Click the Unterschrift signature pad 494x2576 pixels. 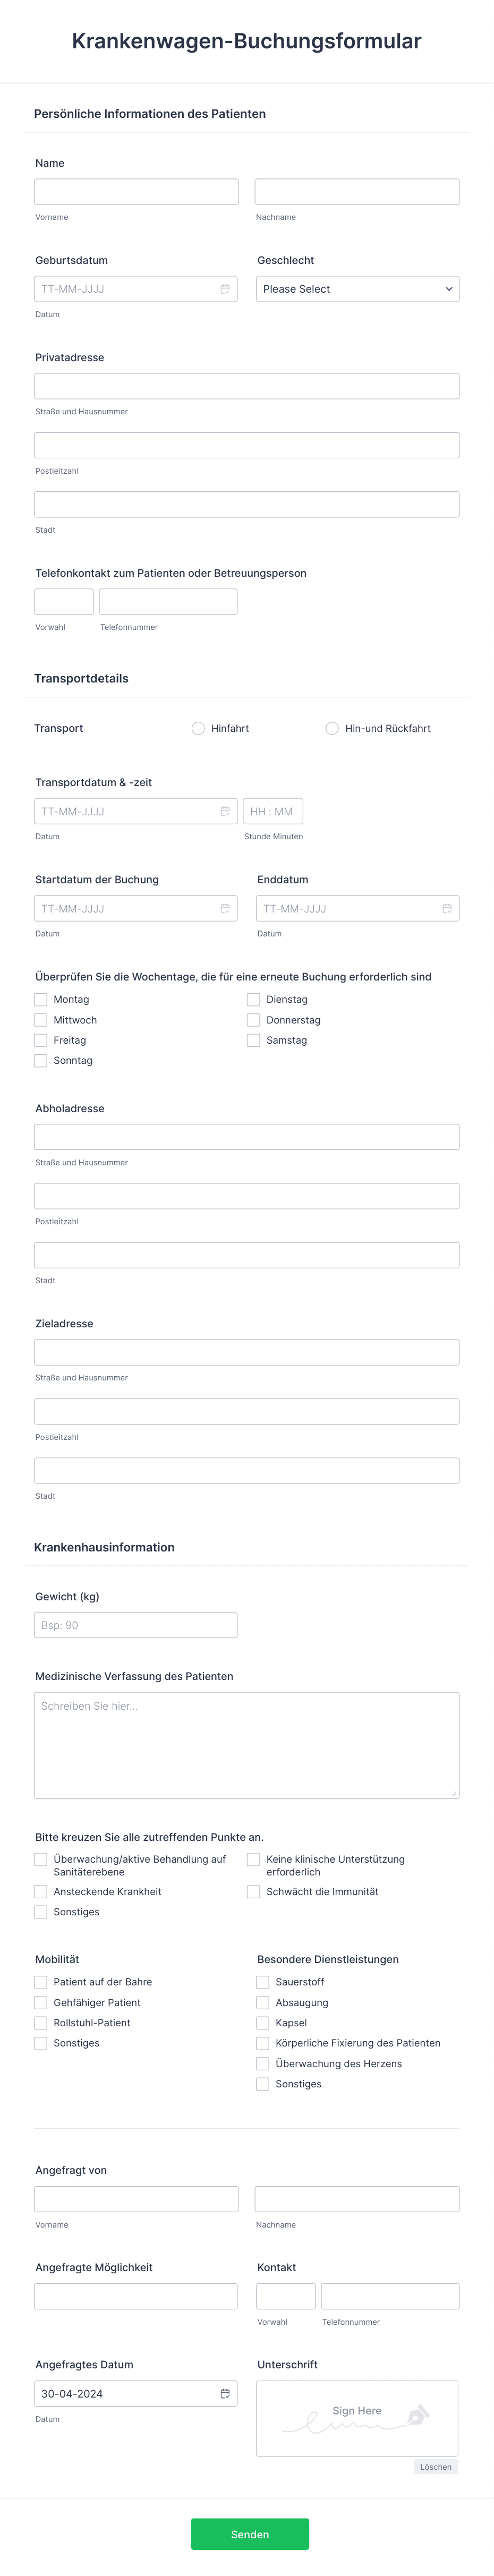pos(357,2417)
